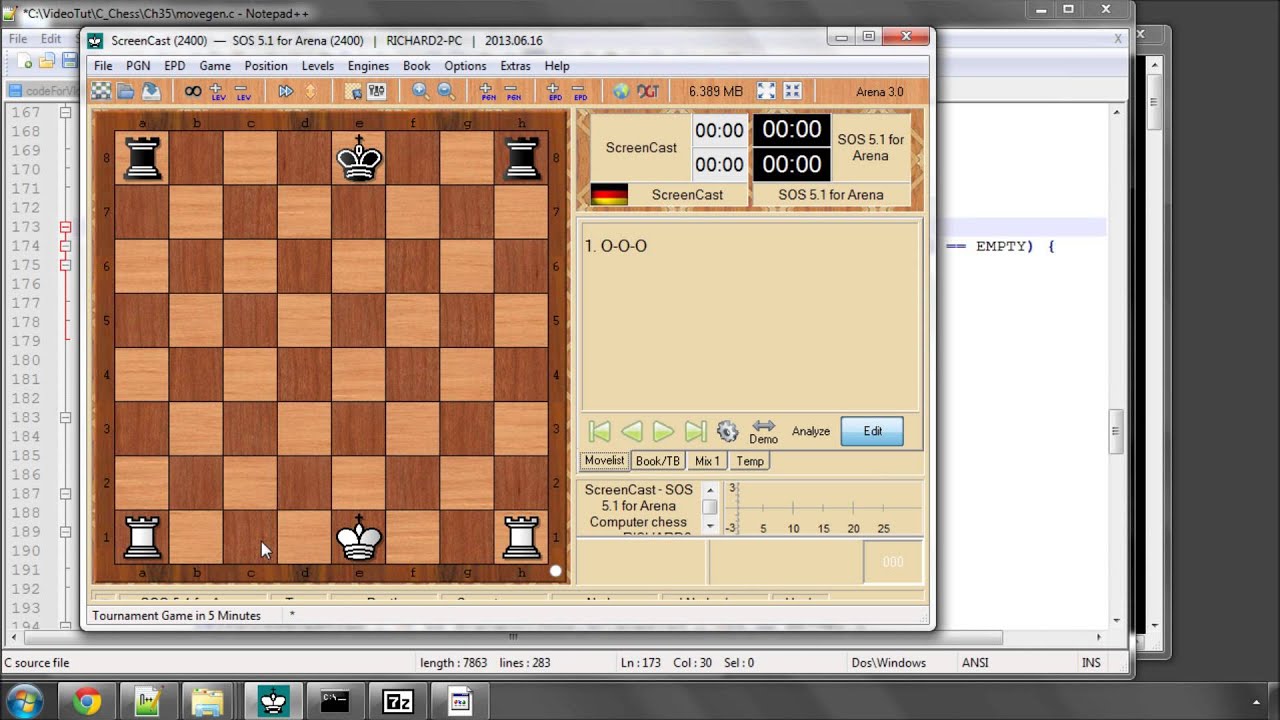
Task: Click the blue Edit button
Action: click(x=872, y=431)
